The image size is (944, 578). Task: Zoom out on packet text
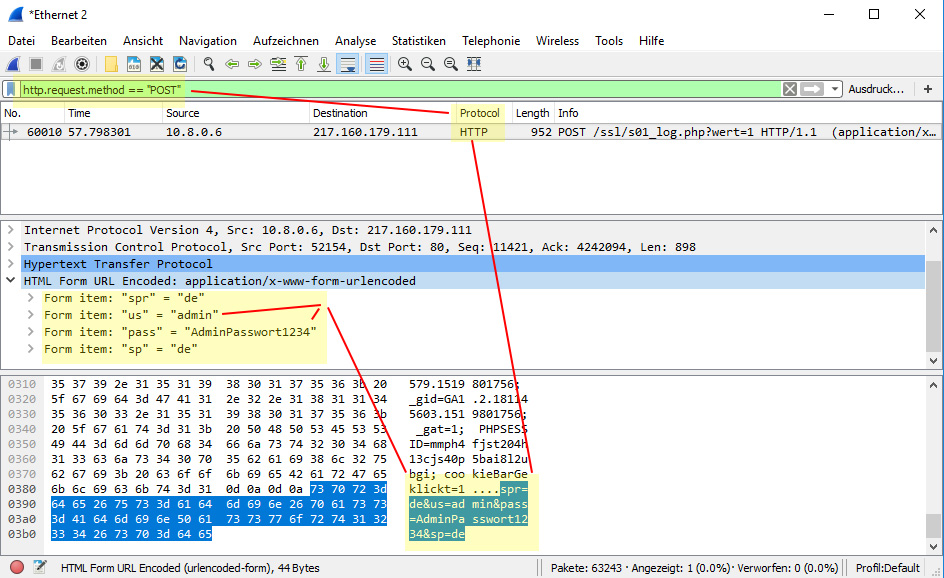click(x=427, y=64)
